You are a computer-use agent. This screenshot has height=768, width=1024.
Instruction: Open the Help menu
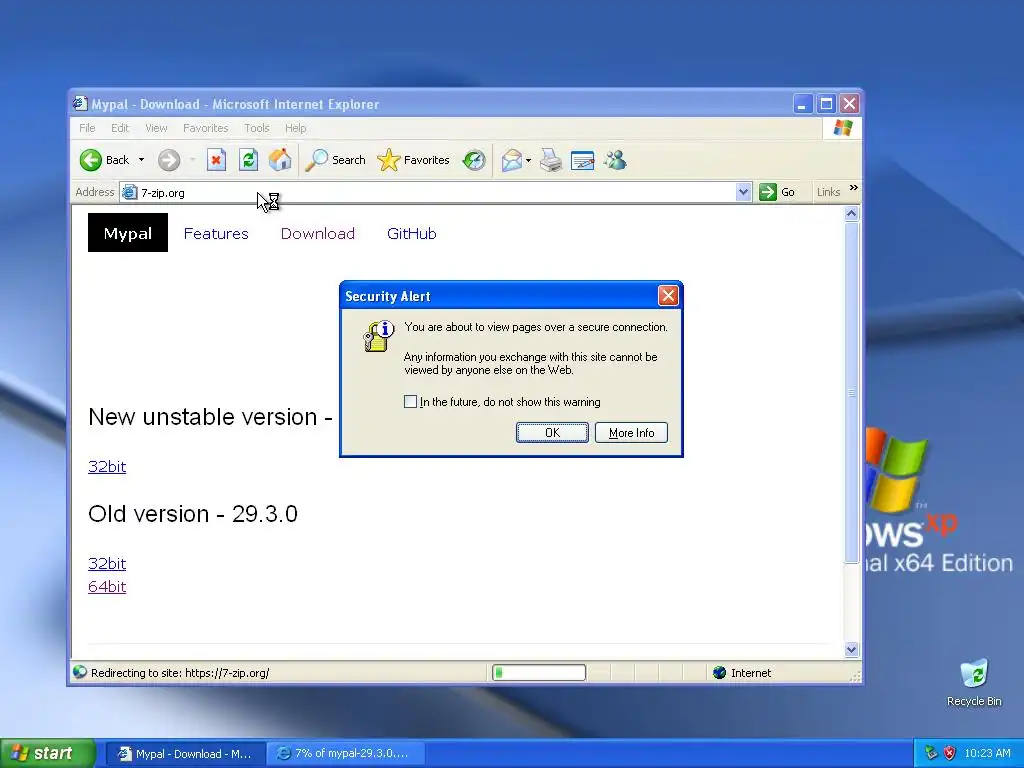295,128
